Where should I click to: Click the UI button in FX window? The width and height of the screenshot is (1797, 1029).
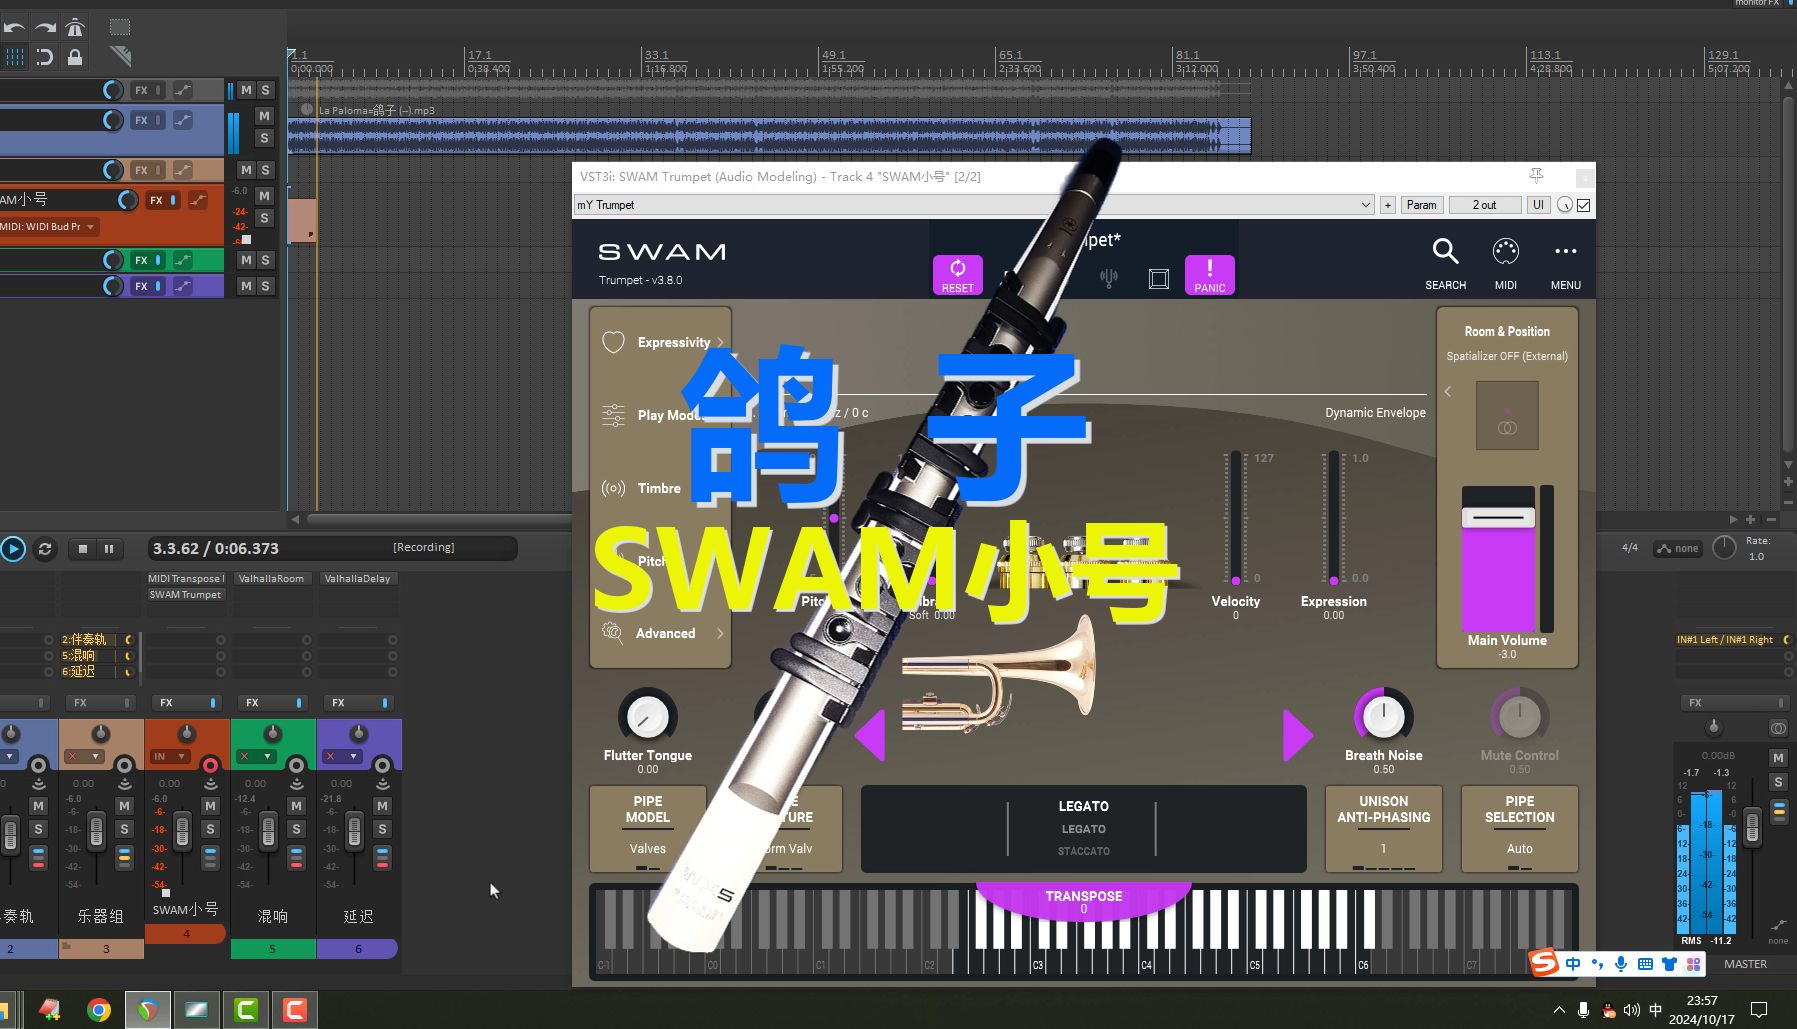[1538, 205]
